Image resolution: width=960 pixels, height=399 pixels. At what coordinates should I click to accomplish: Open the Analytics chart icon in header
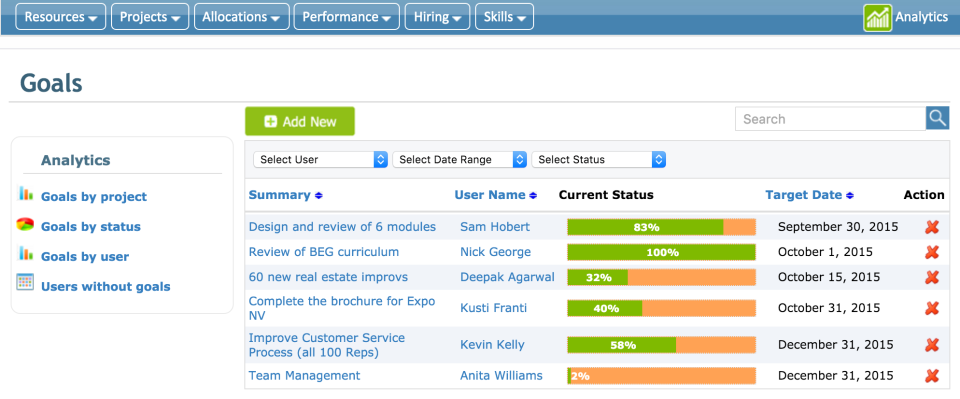pos(877,17)
